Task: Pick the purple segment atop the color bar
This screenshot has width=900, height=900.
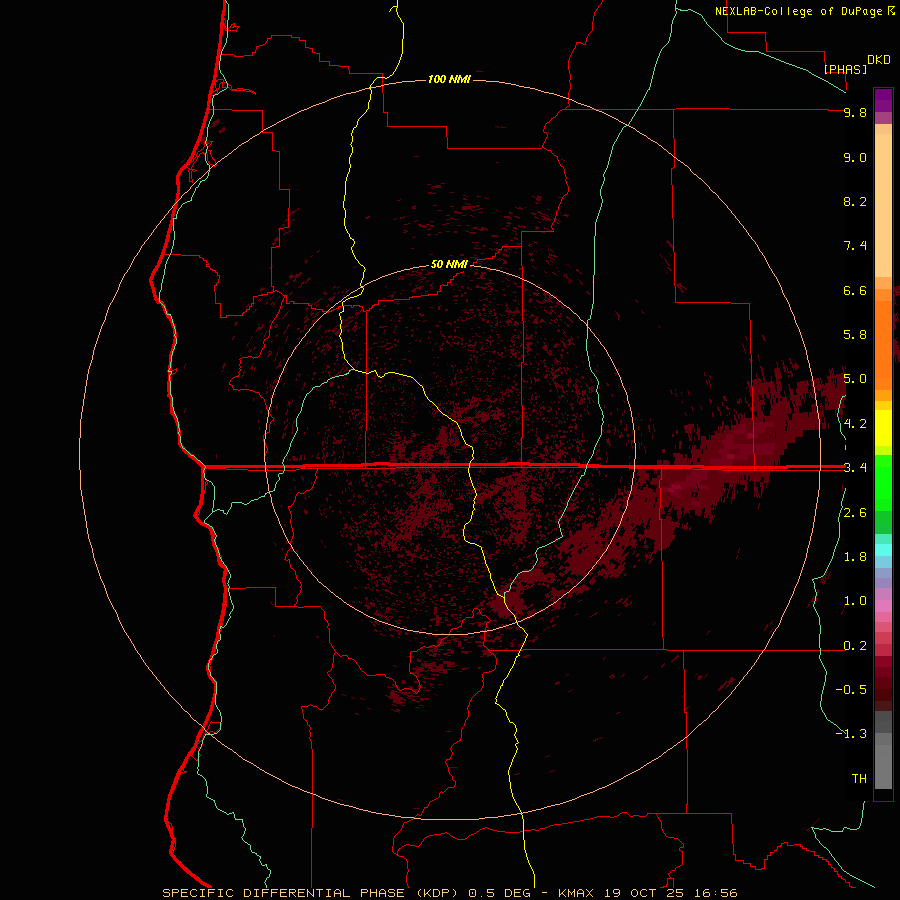Action: coord(883,100)
